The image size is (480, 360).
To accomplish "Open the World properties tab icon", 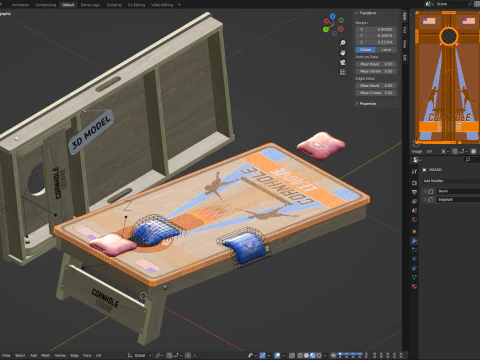I will [414, 220].
